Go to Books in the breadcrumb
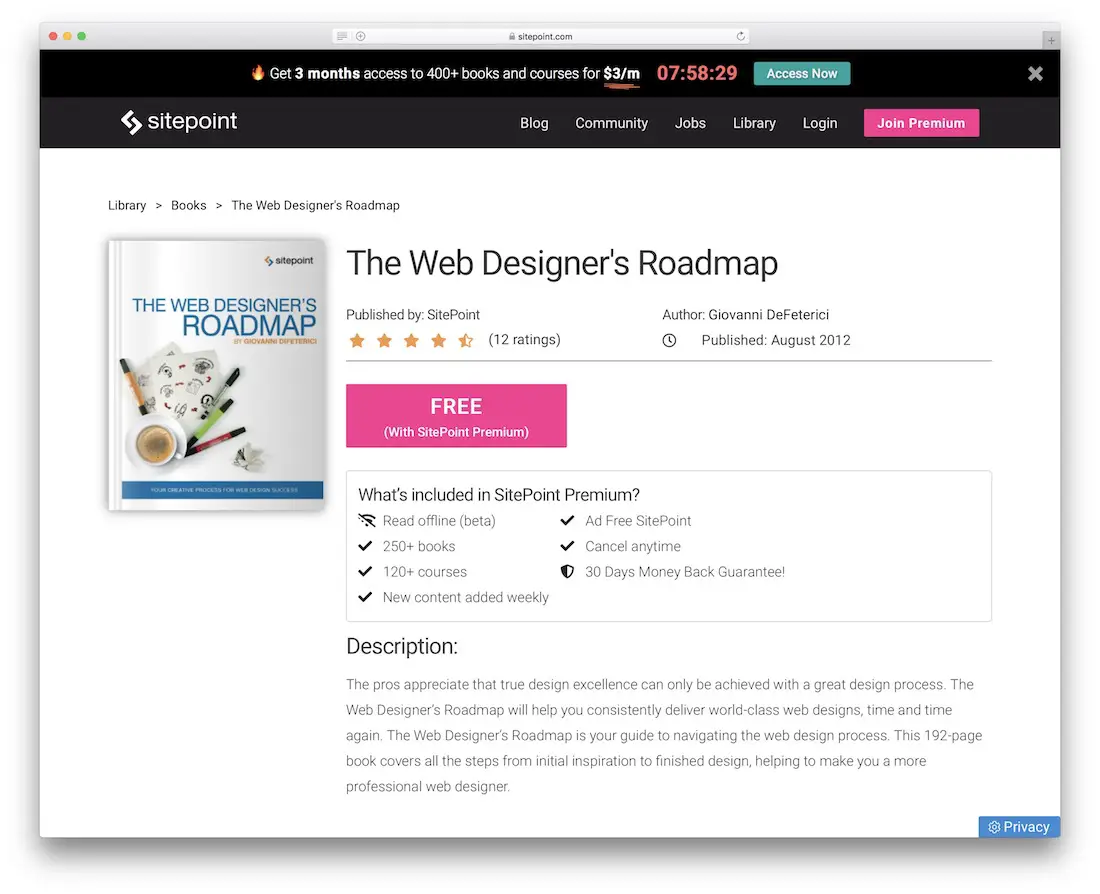This screenshot has height=894, width=1100. [189, 206]
